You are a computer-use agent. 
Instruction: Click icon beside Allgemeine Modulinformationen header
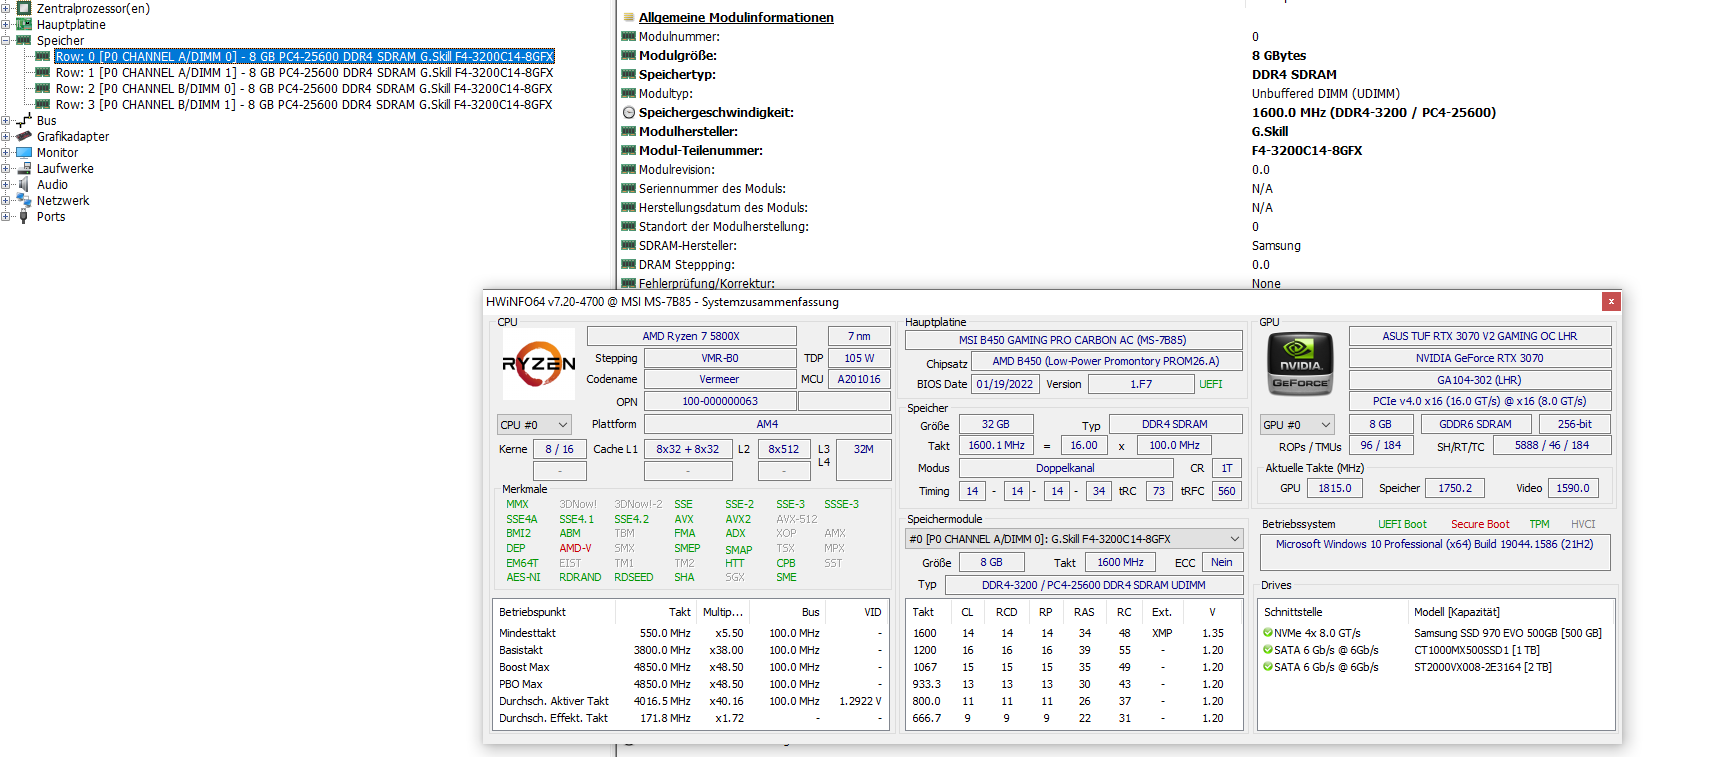pyautogui.click(x=629, y=17)
